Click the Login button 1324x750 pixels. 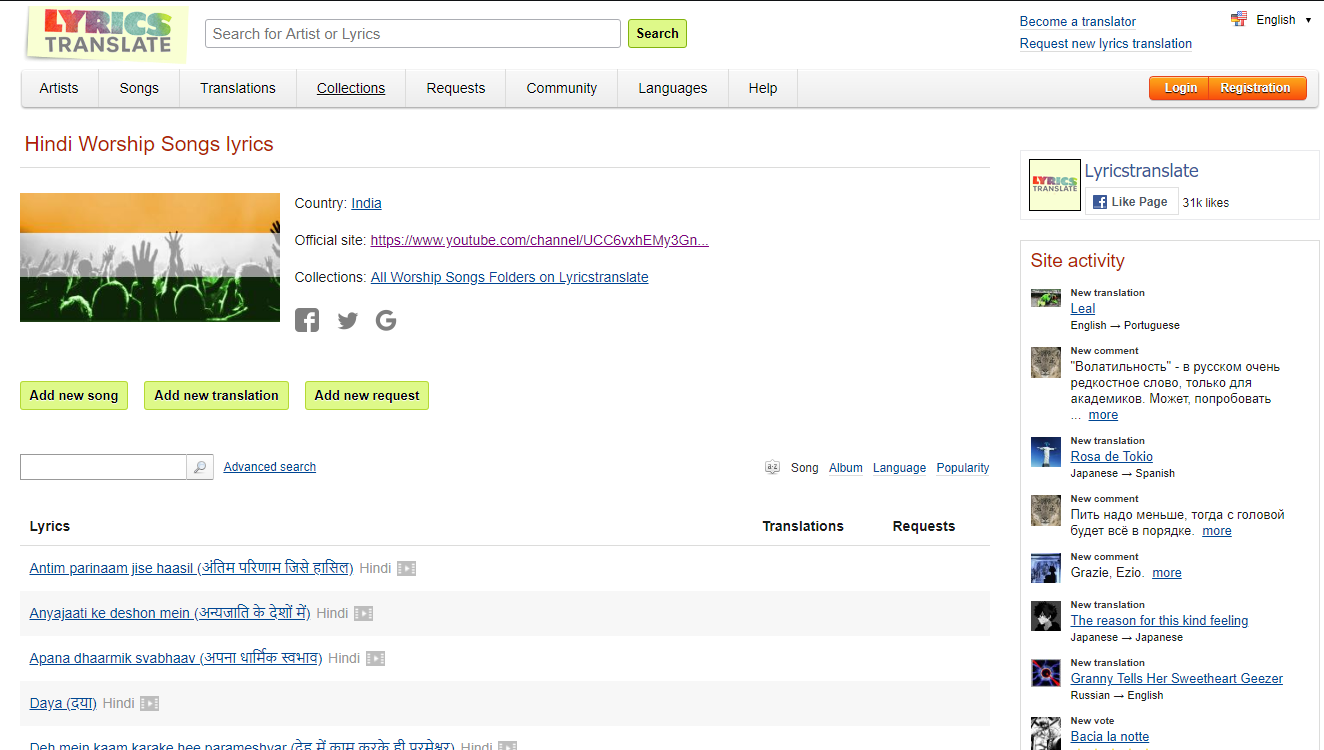coord(1180,88)
